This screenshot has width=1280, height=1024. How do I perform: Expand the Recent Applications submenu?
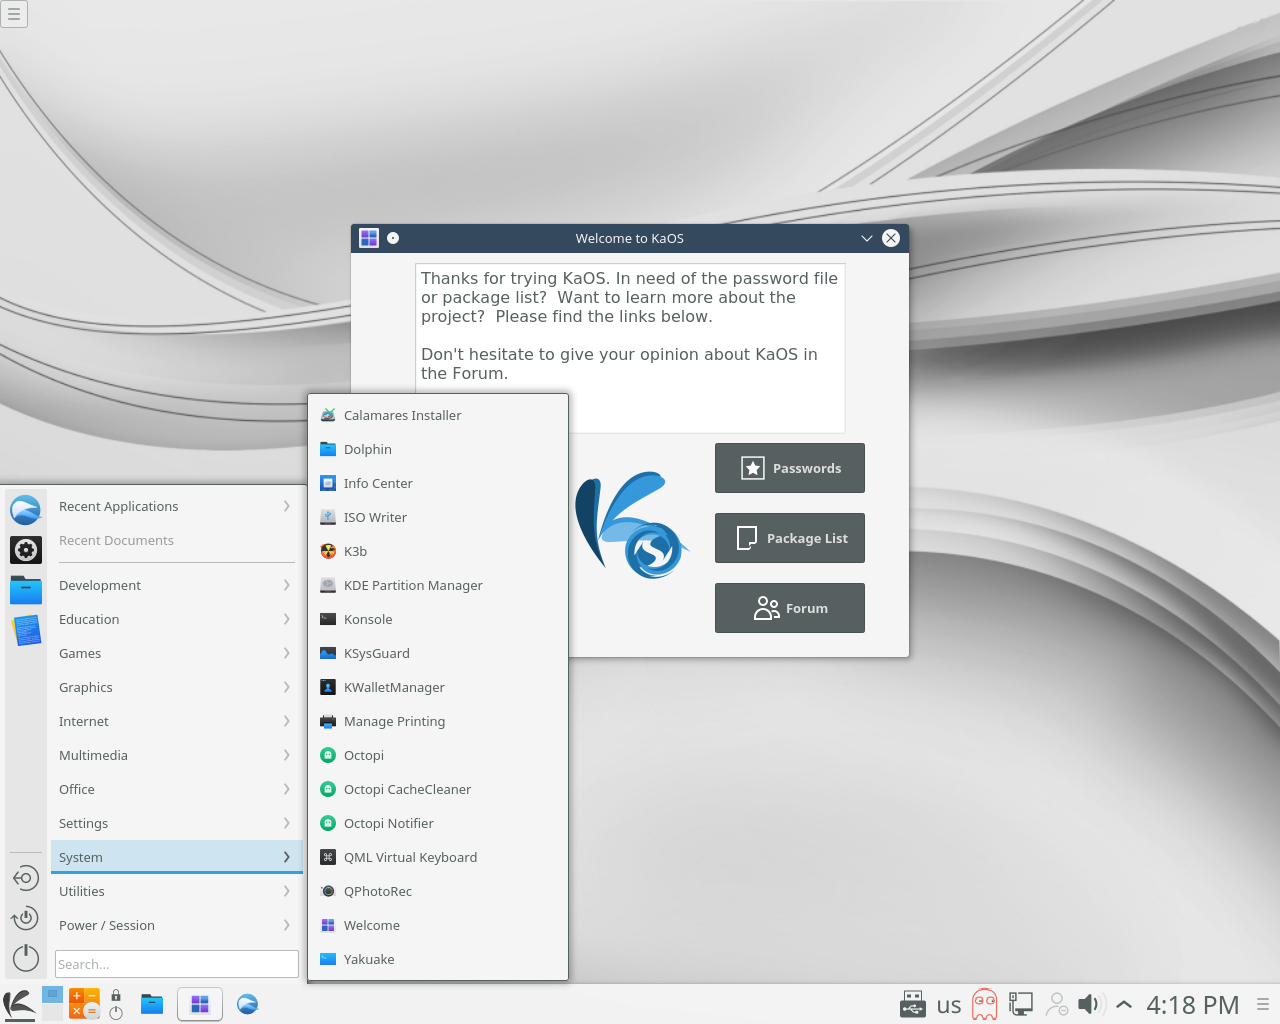pyautogui.click(x=176, y=507)
